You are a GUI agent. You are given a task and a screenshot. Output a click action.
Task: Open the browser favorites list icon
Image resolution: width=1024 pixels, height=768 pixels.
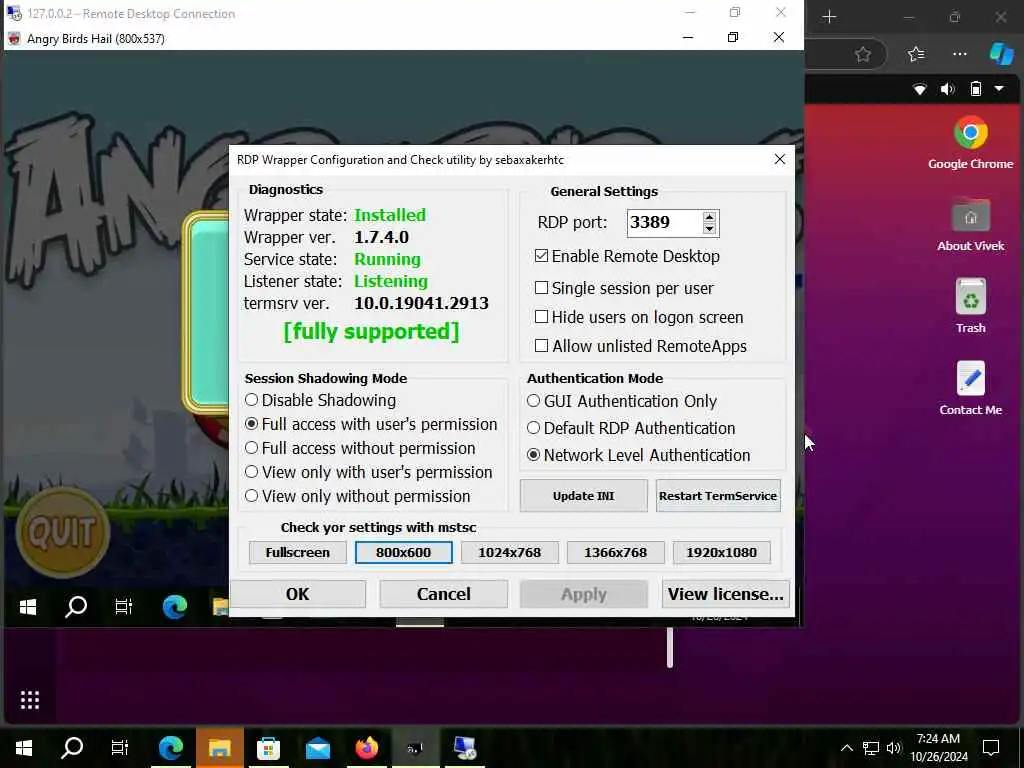click(x=916, y=54)
